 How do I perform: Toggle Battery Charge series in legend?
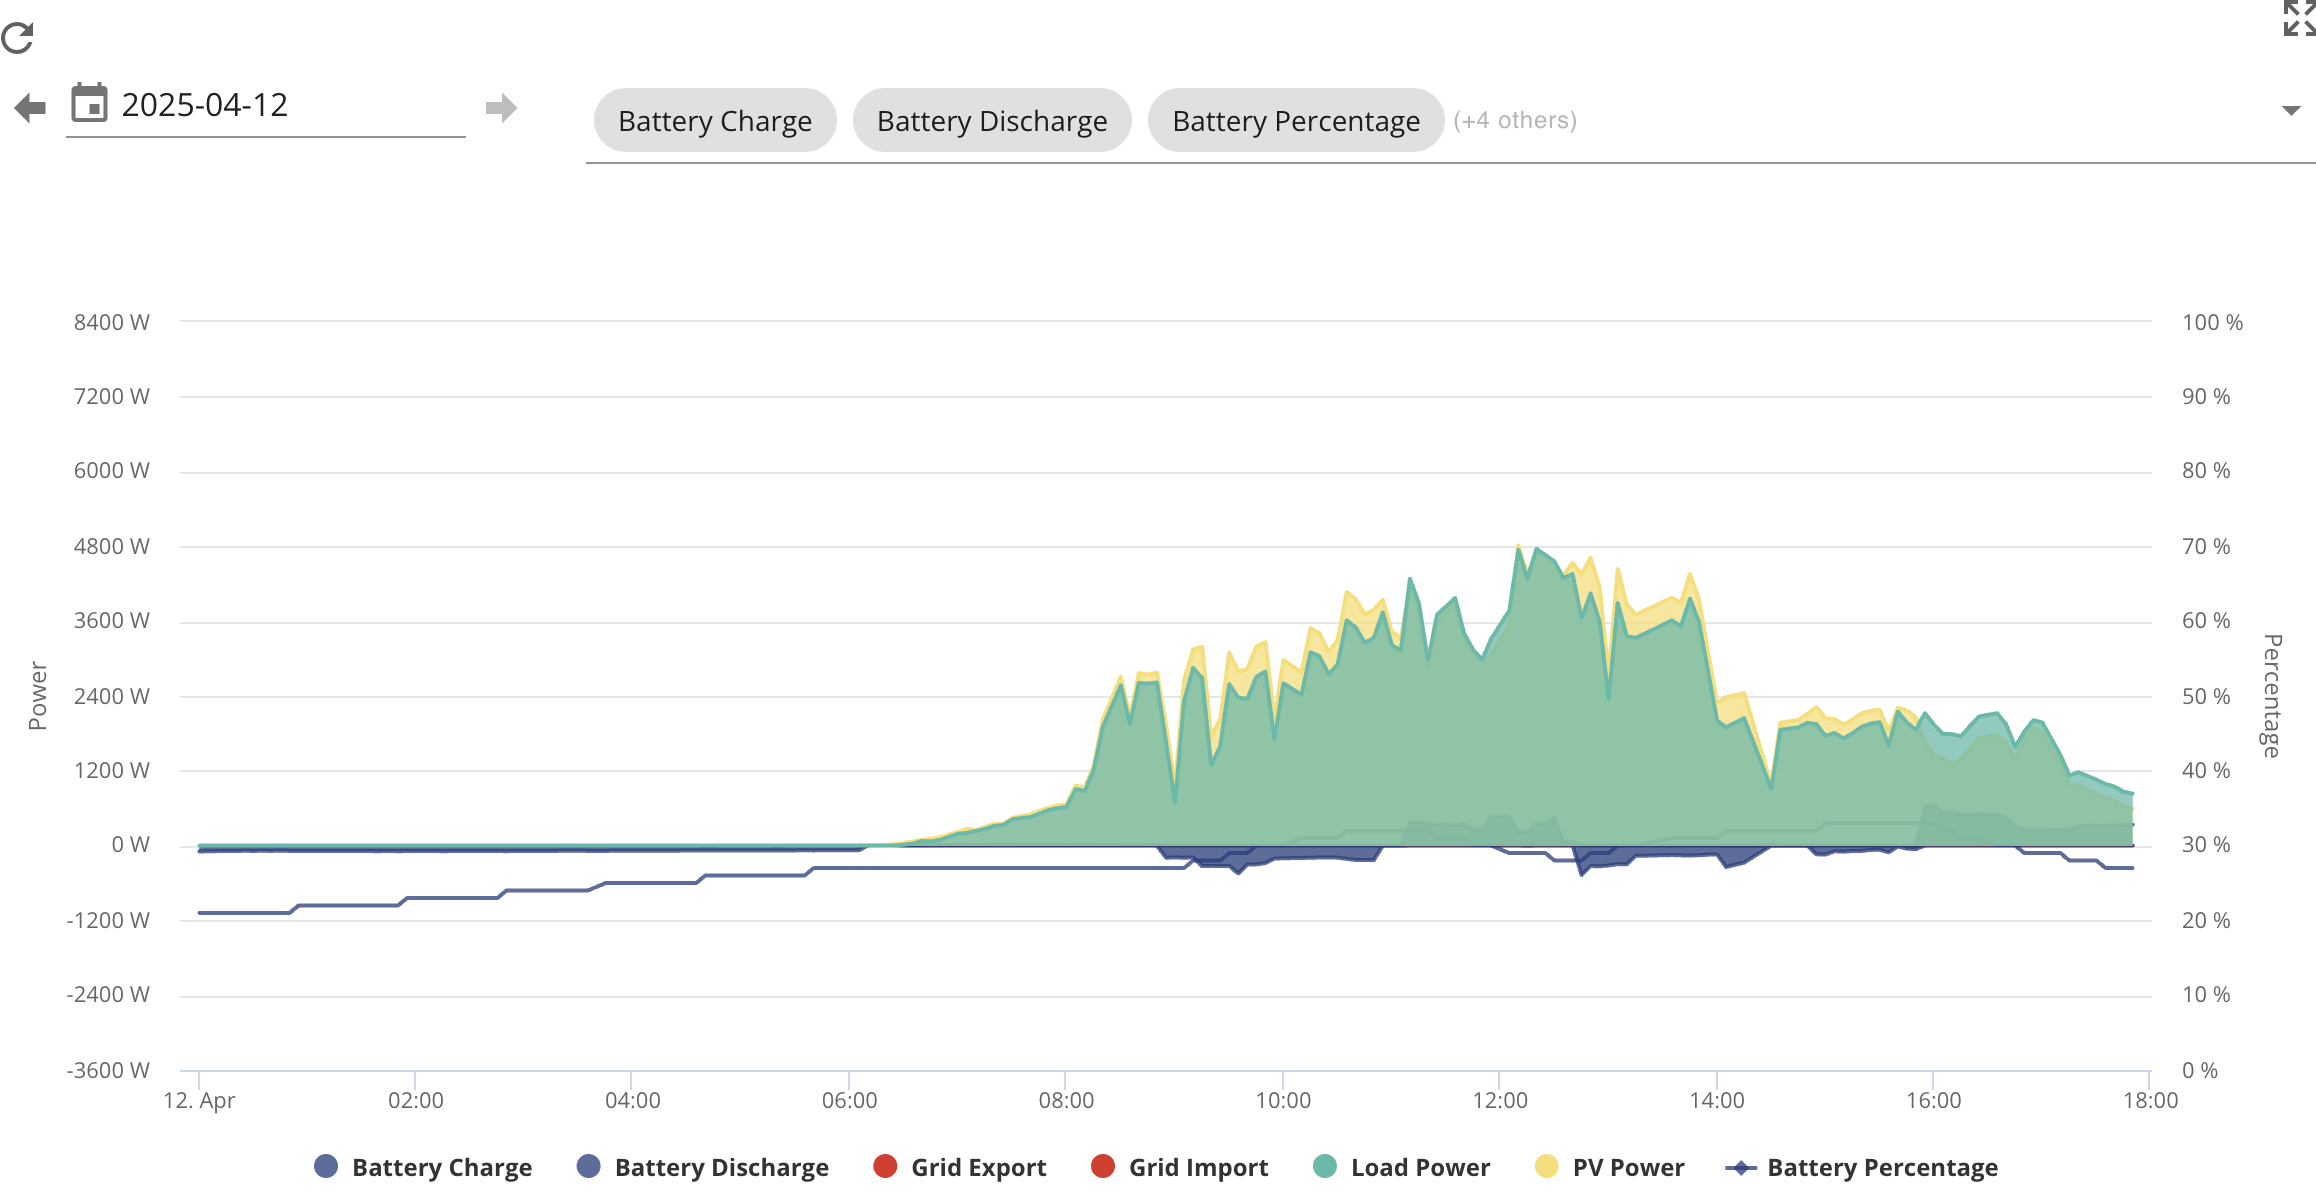(x=423, y=1167)
